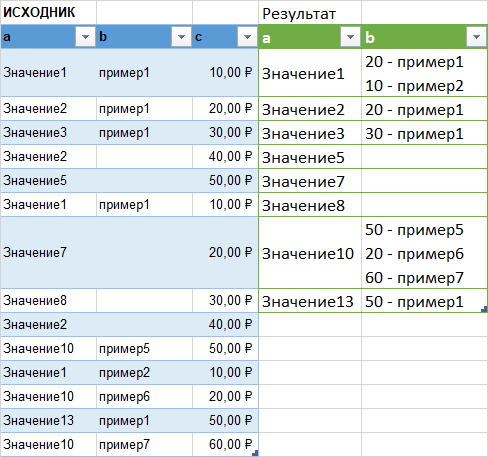Select 20,00 ₽ in the Значение7 row
488x457 pixels.
click(x=225, y=253)
